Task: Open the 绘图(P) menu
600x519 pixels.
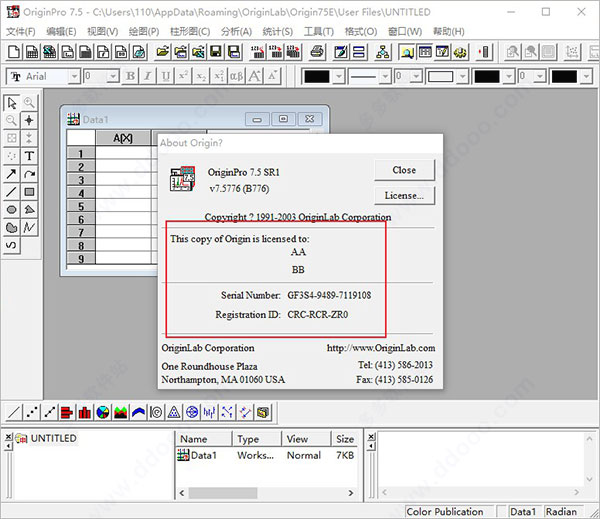Action: (144, 31)
